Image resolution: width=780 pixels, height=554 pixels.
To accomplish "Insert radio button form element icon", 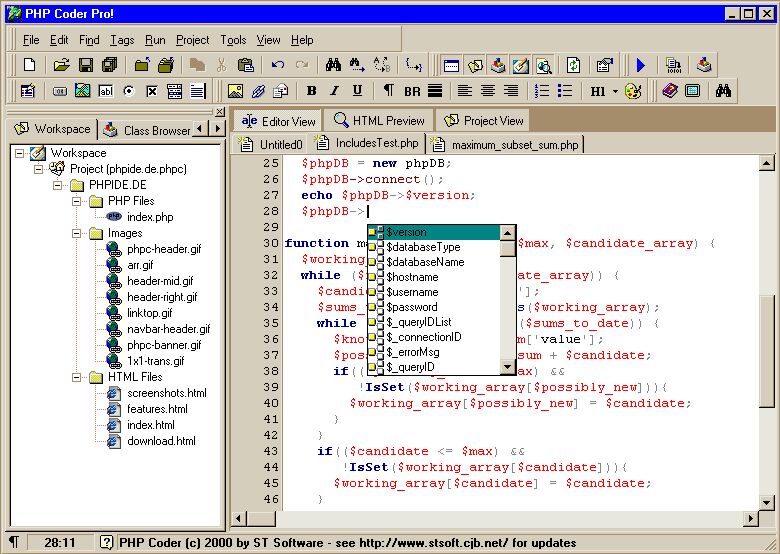I will [x=129, y=91].
